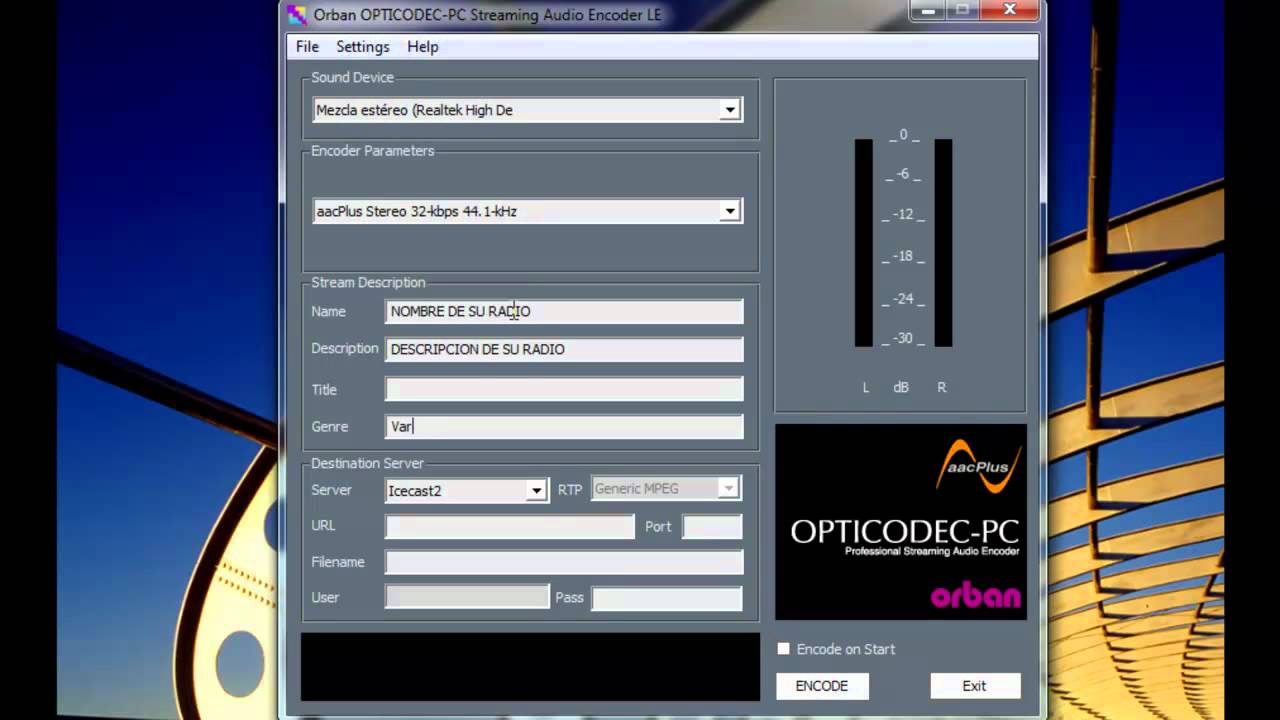Click the Exit button
This screenshot has width=1280, height=720.
[x=975, y=686]
